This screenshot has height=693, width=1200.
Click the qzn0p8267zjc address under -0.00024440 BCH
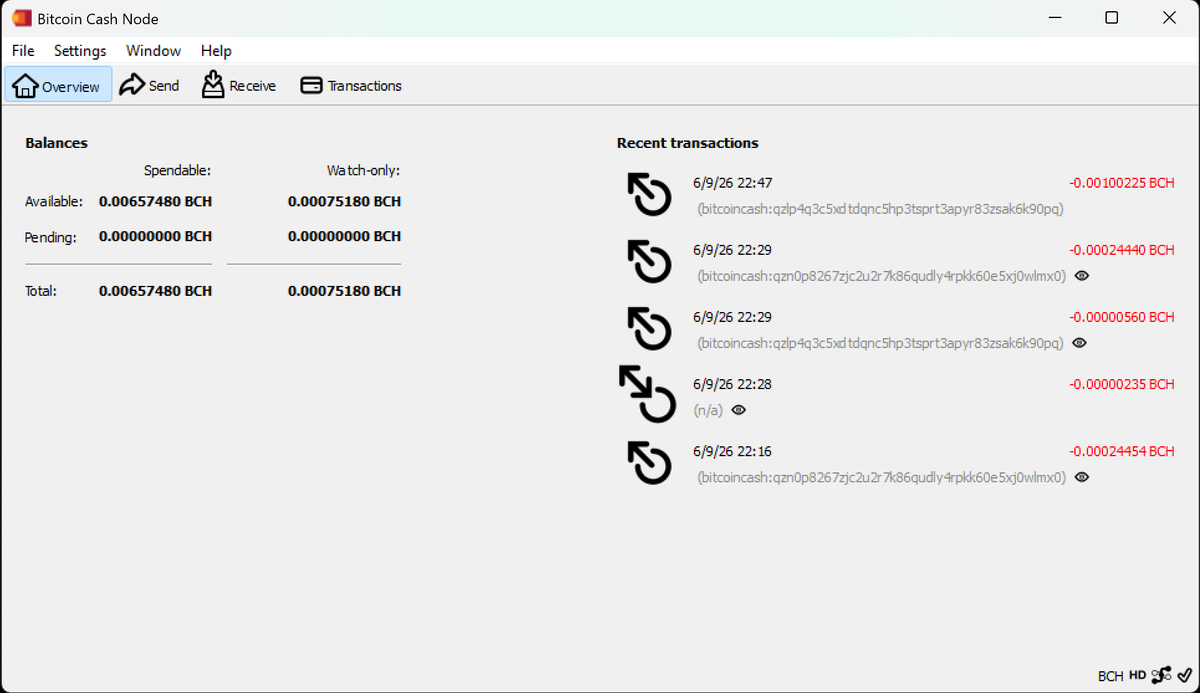coord(881,277)
